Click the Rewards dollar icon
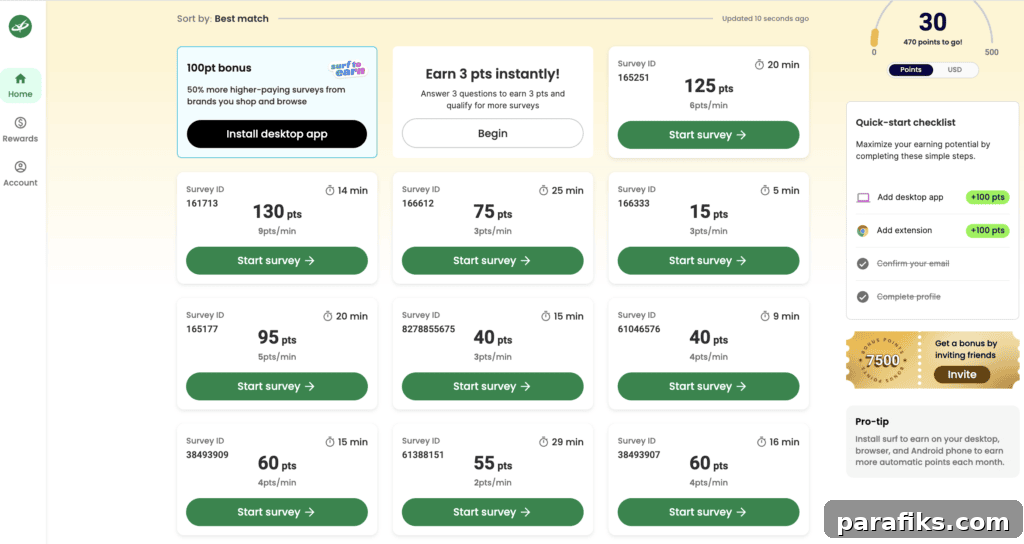Viewport: 1024px width, 544px height. click(20, 123)
